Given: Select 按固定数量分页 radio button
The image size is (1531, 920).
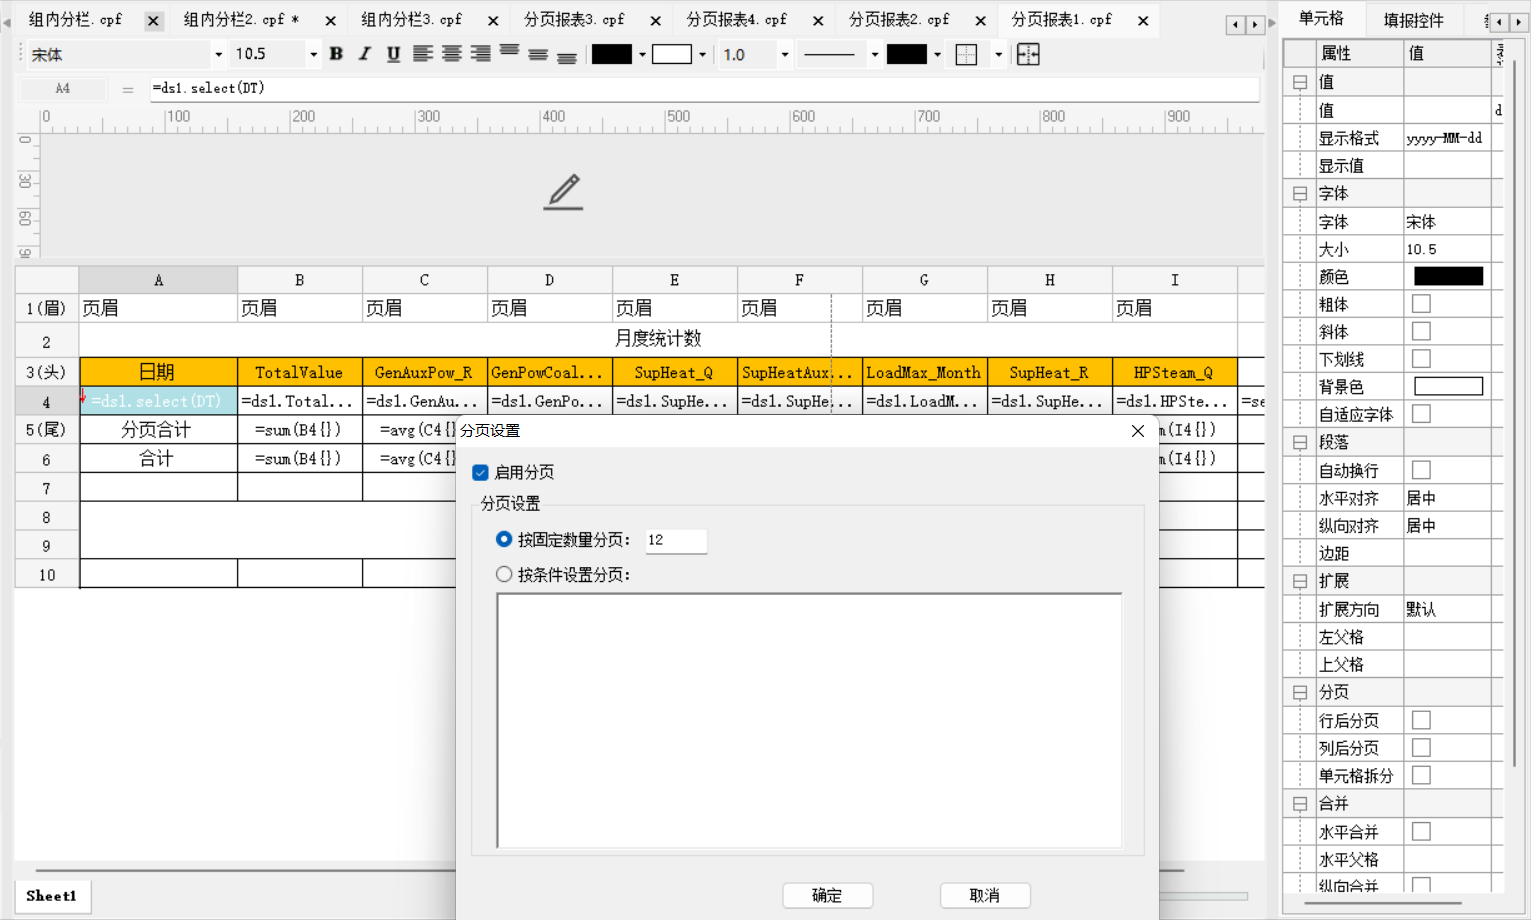Looking at the screenshot, I should 504,539.
